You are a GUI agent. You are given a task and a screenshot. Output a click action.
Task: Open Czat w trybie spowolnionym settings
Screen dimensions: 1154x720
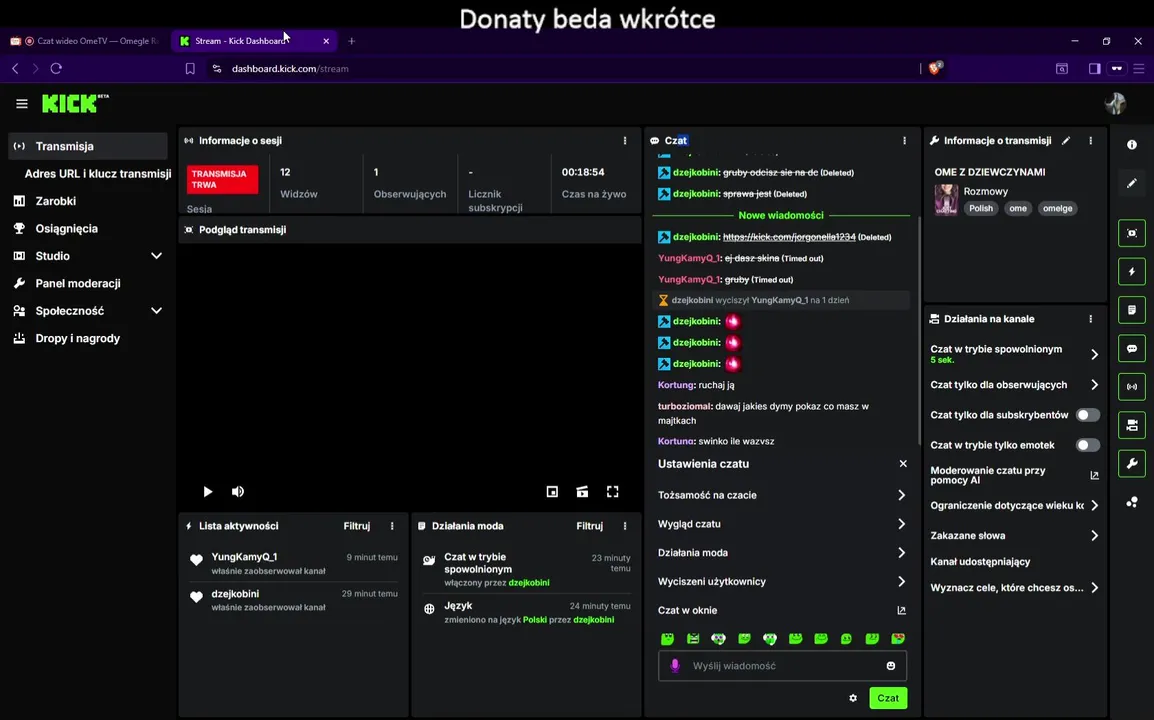(1014, 354)
